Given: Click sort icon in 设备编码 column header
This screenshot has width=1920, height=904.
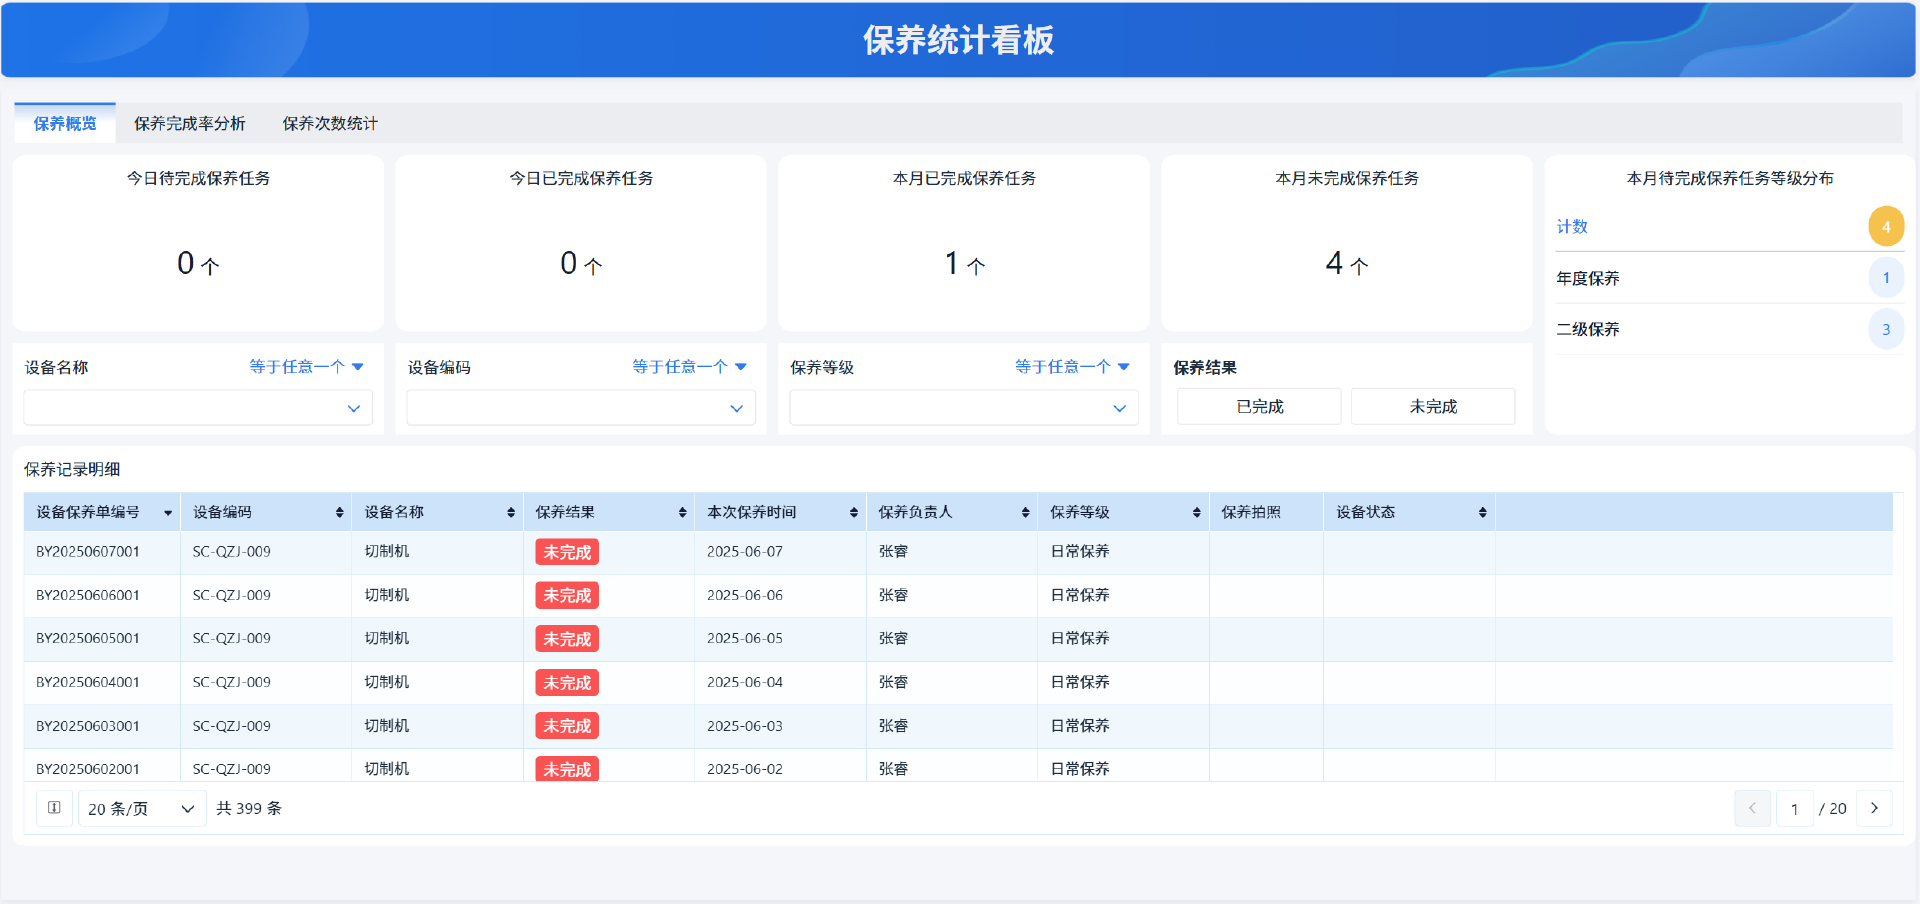Looking at the screenshot, I should coord(340,513).
